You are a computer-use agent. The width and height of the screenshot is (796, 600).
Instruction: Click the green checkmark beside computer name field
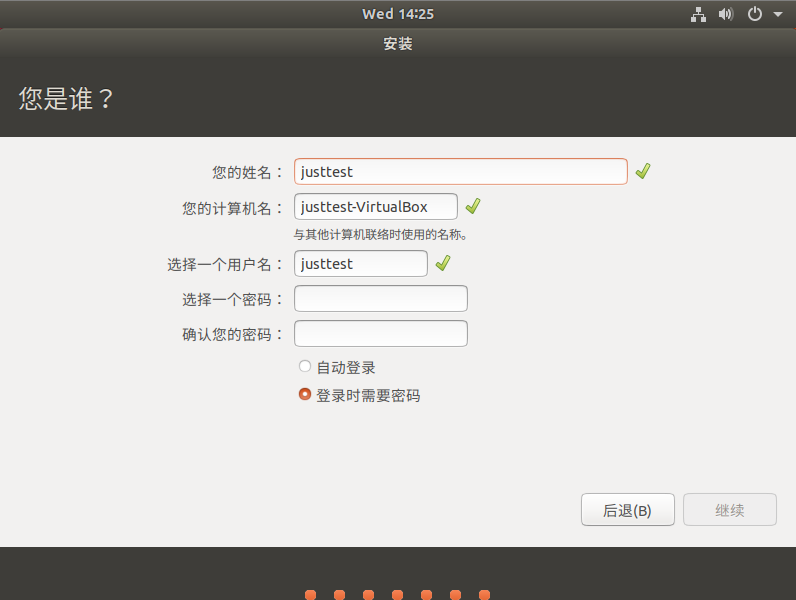473,206
